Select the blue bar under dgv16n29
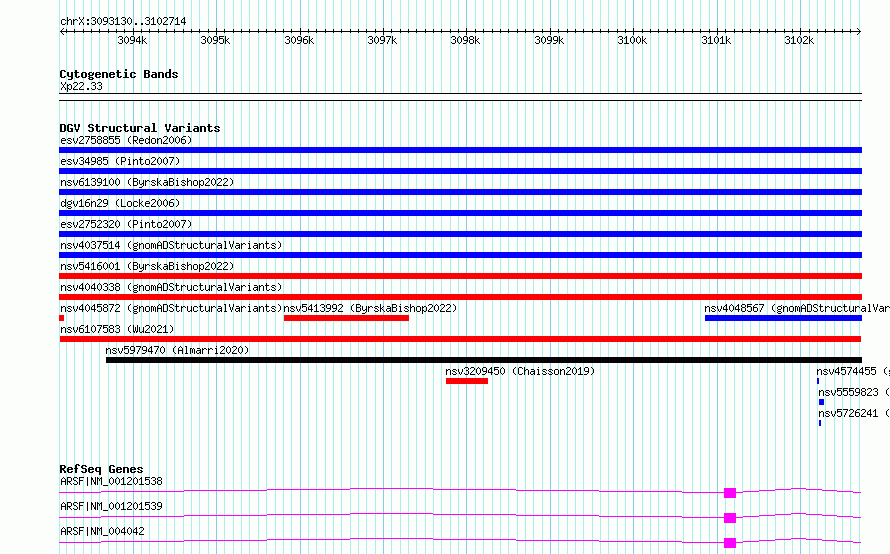Image resolution: width=890 pixels, height=554 pixels. pos(460,213)
